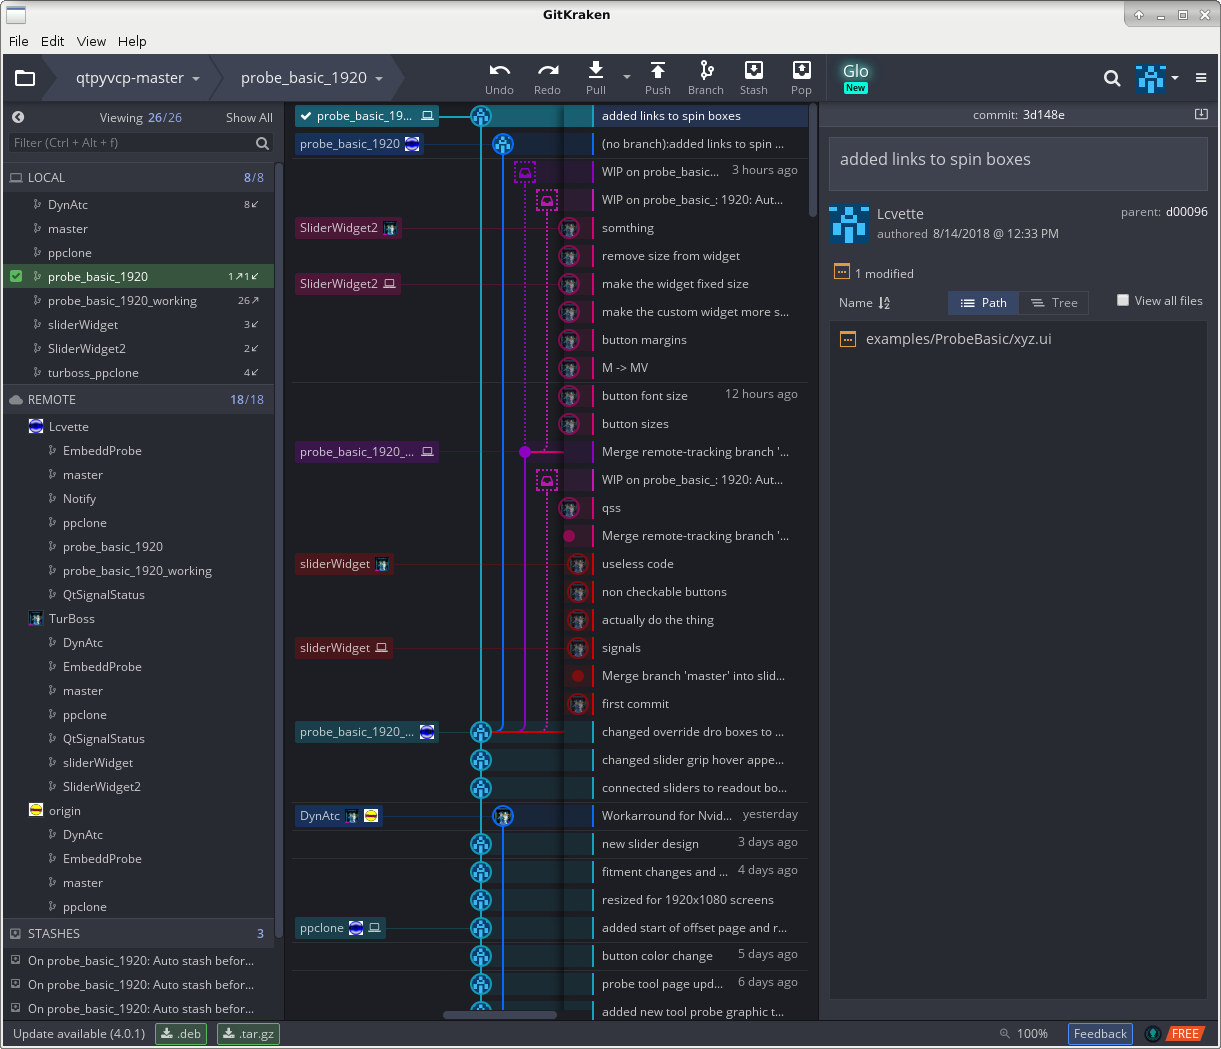This screenshot has width=1221, height=1049.
Task: Open file examples/ProbeBasic/xyz.ui
Action: 958,339
